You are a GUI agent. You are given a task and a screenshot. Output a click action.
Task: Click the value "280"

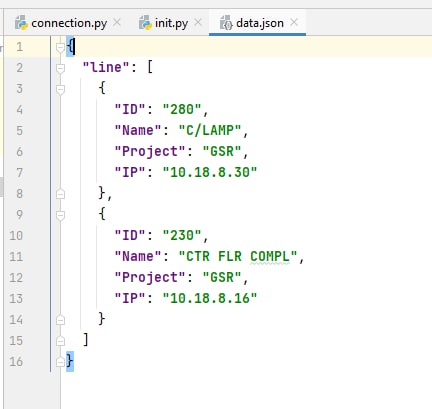pyautogui.click(x=182, y=109)
